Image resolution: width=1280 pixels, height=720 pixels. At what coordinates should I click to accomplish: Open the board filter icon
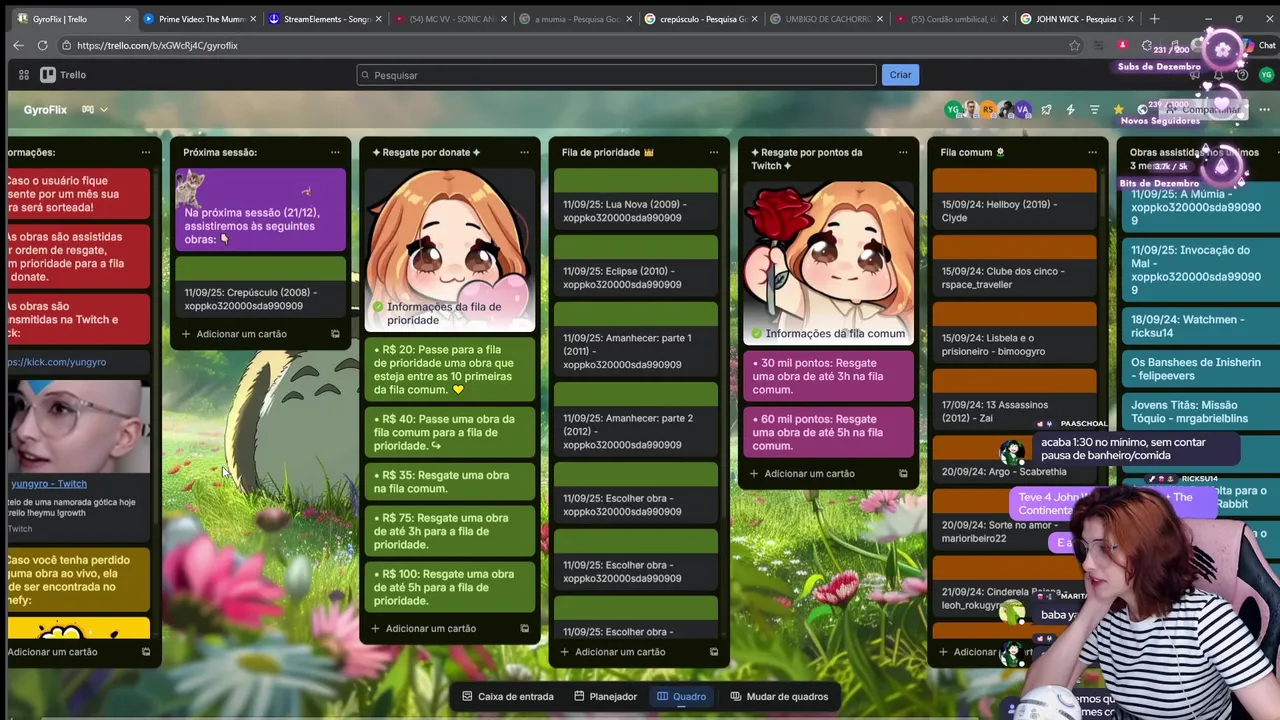1094,110
